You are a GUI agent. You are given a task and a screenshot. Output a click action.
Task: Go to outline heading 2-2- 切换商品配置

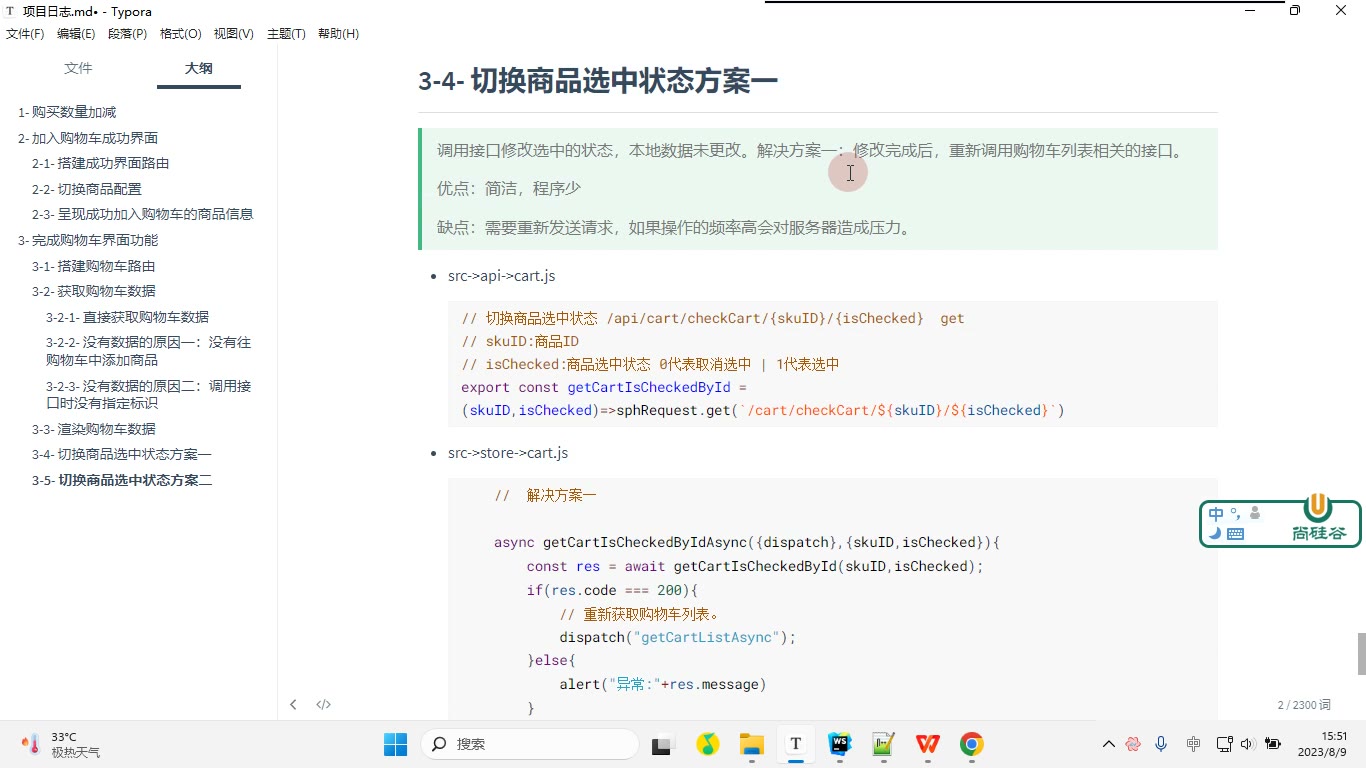87,189
